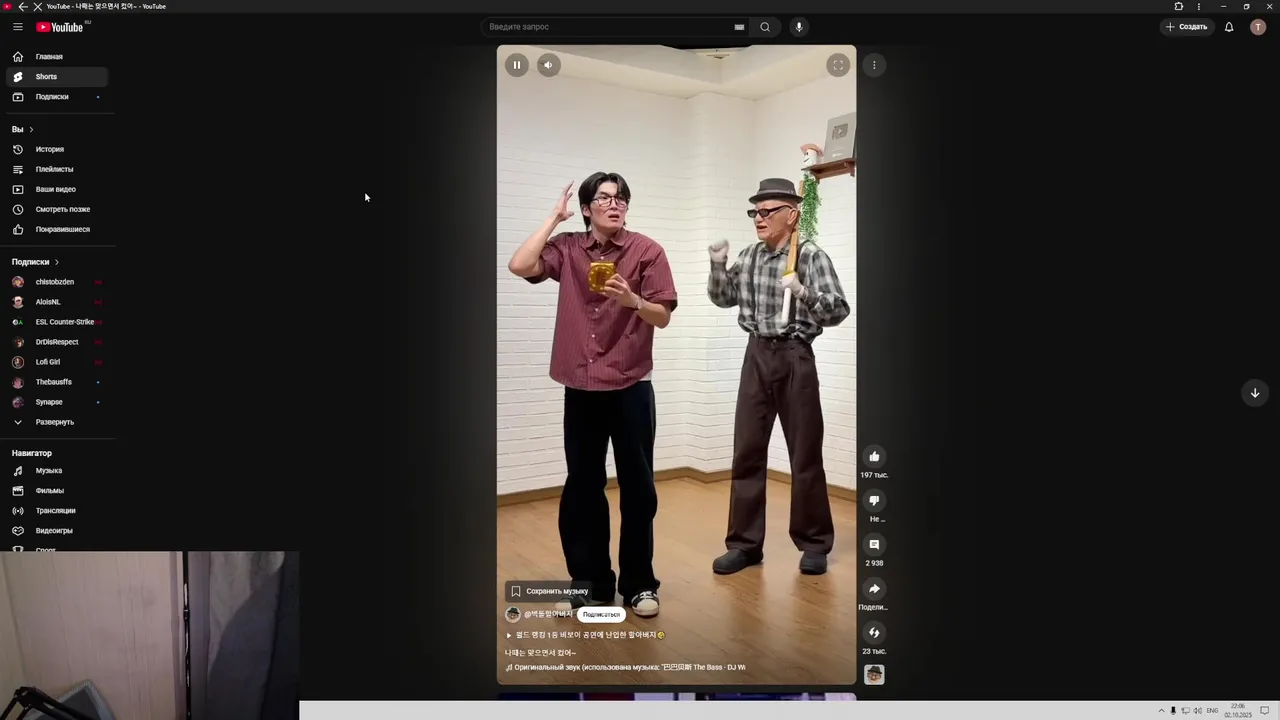Image resolution: width=1280 pixels, height=720 pixels.
Task: Open remix option (23 тыс.)
Action: [874, 632]
